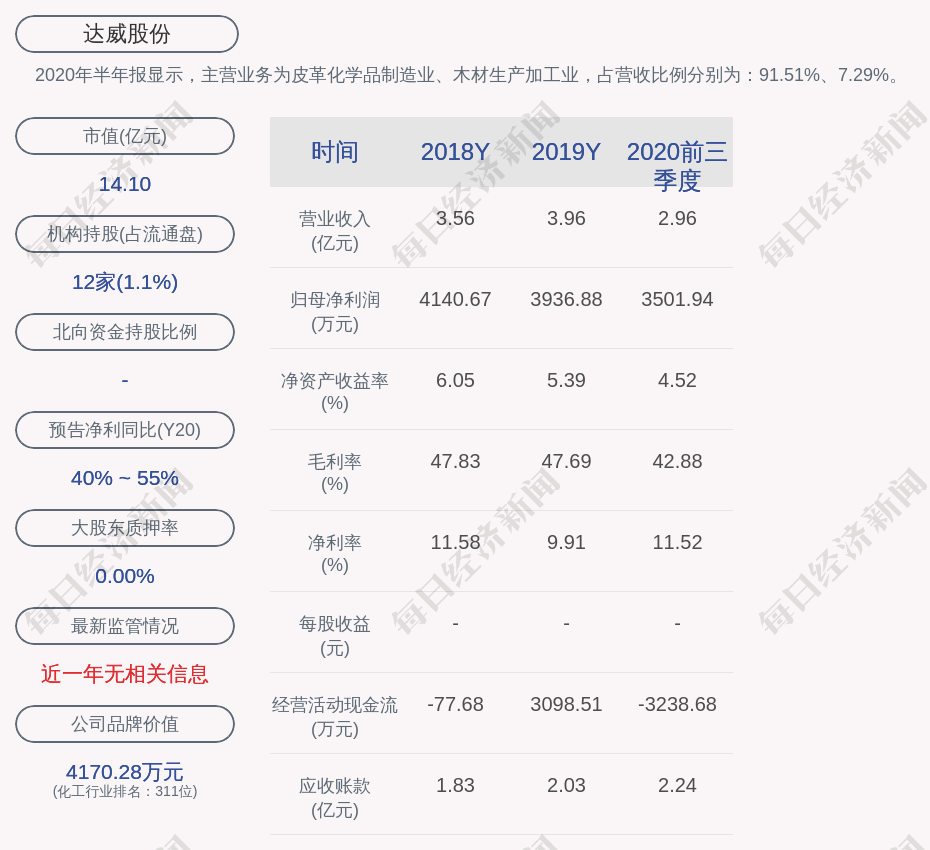Select the gross margin value 47.69

566,461
